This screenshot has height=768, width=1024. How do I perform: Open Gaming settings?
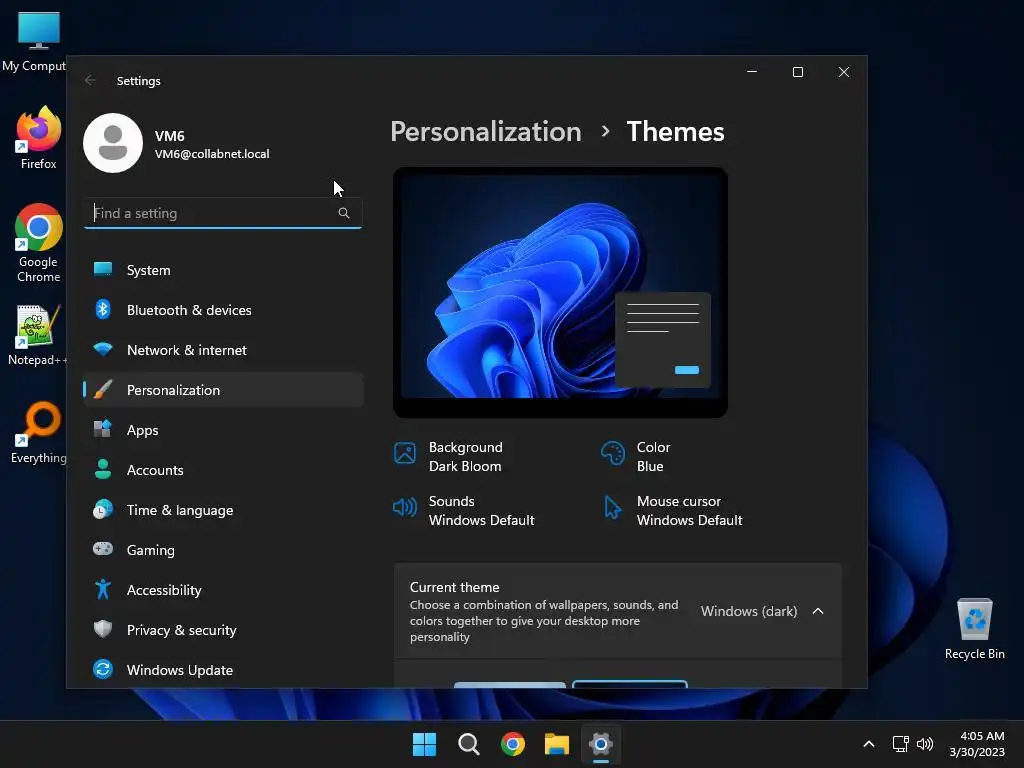pos(223,549)
